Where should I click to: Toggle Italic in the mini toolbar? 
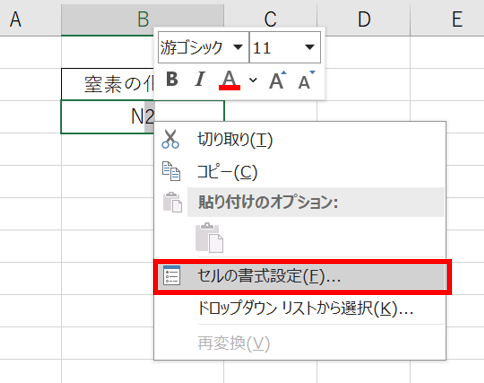pyautogui.click(x=200, y=80)
